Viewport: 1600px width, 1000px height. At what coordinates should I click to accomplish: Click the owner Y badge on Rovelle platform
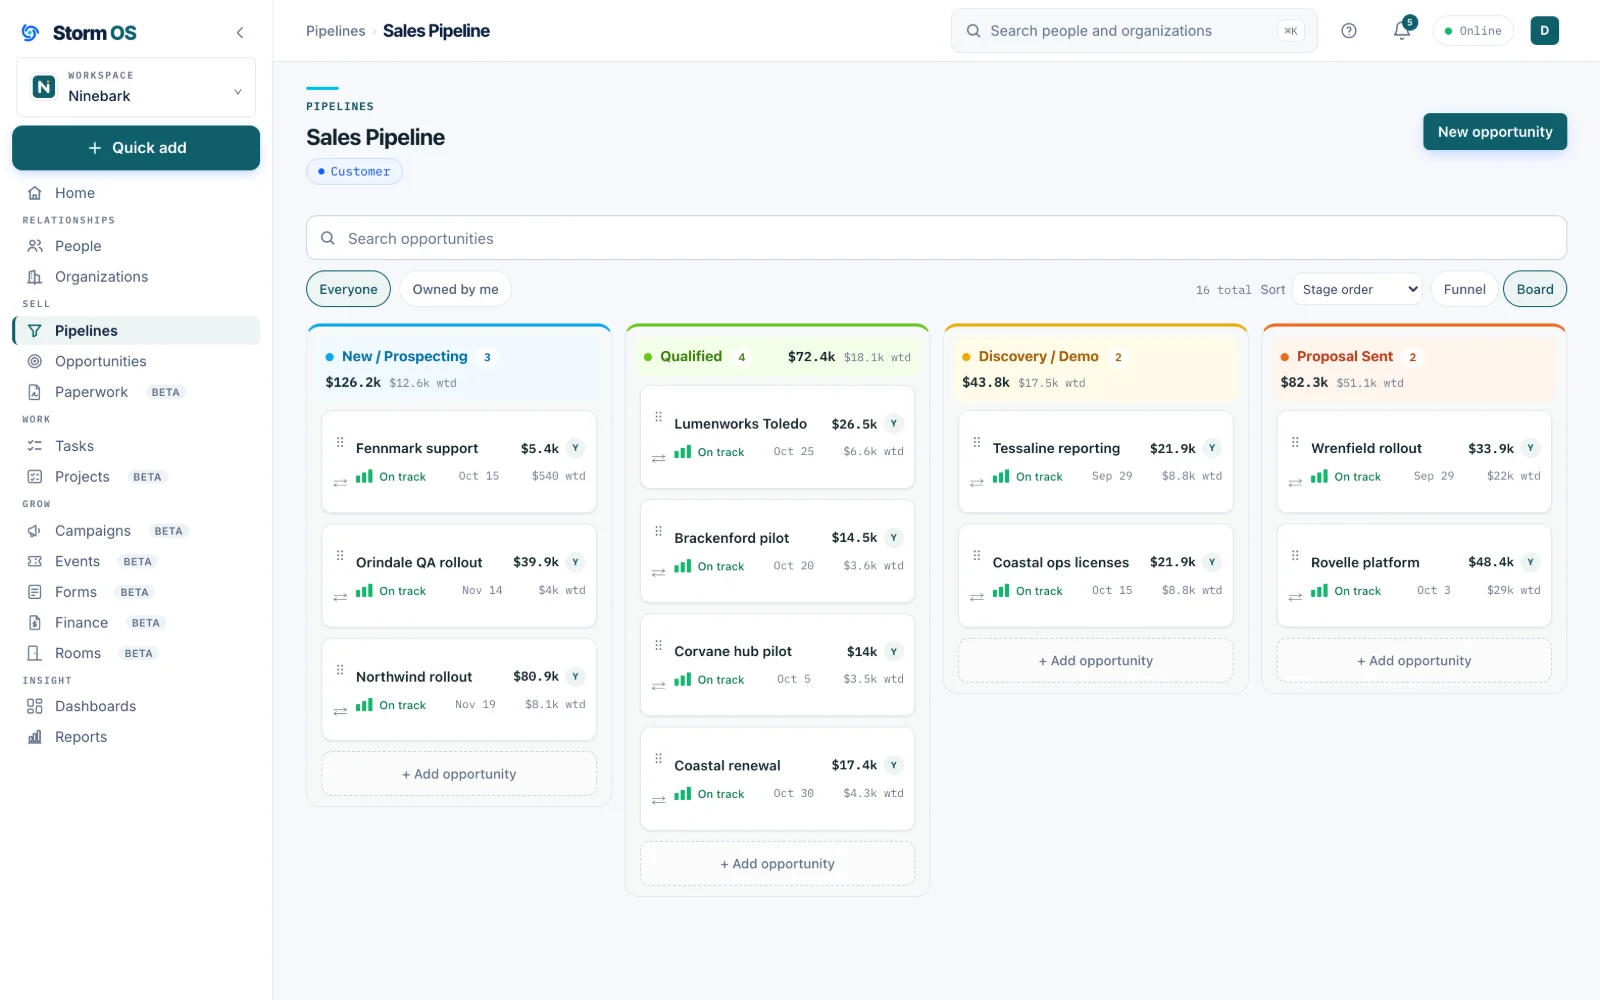tap(1530, 562)
